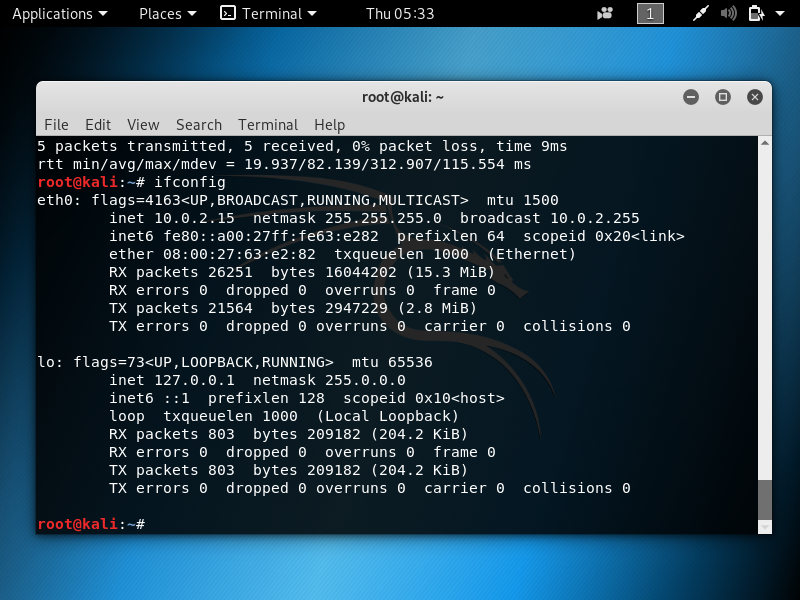Click the empty root@kali prompt at bottom

91,524
